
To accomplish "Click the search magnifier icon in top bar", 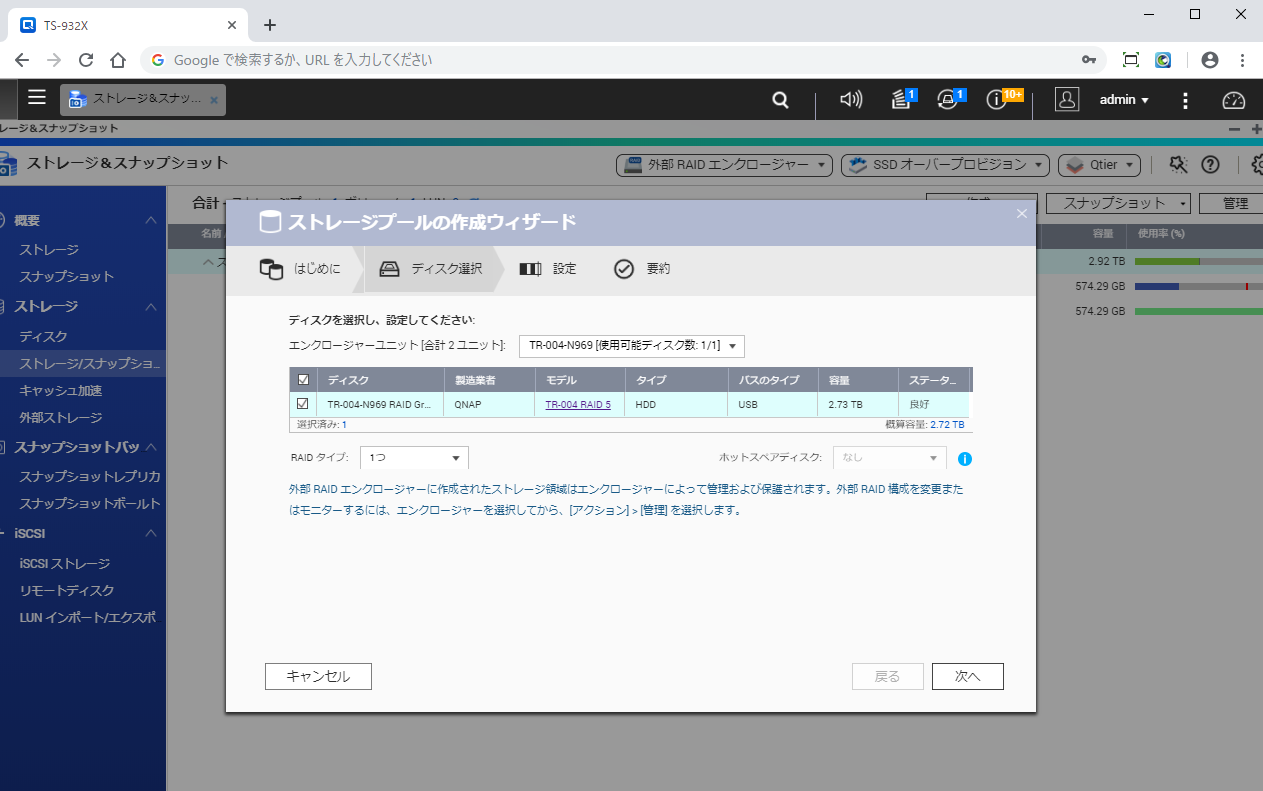I will (x=780, y=100).
